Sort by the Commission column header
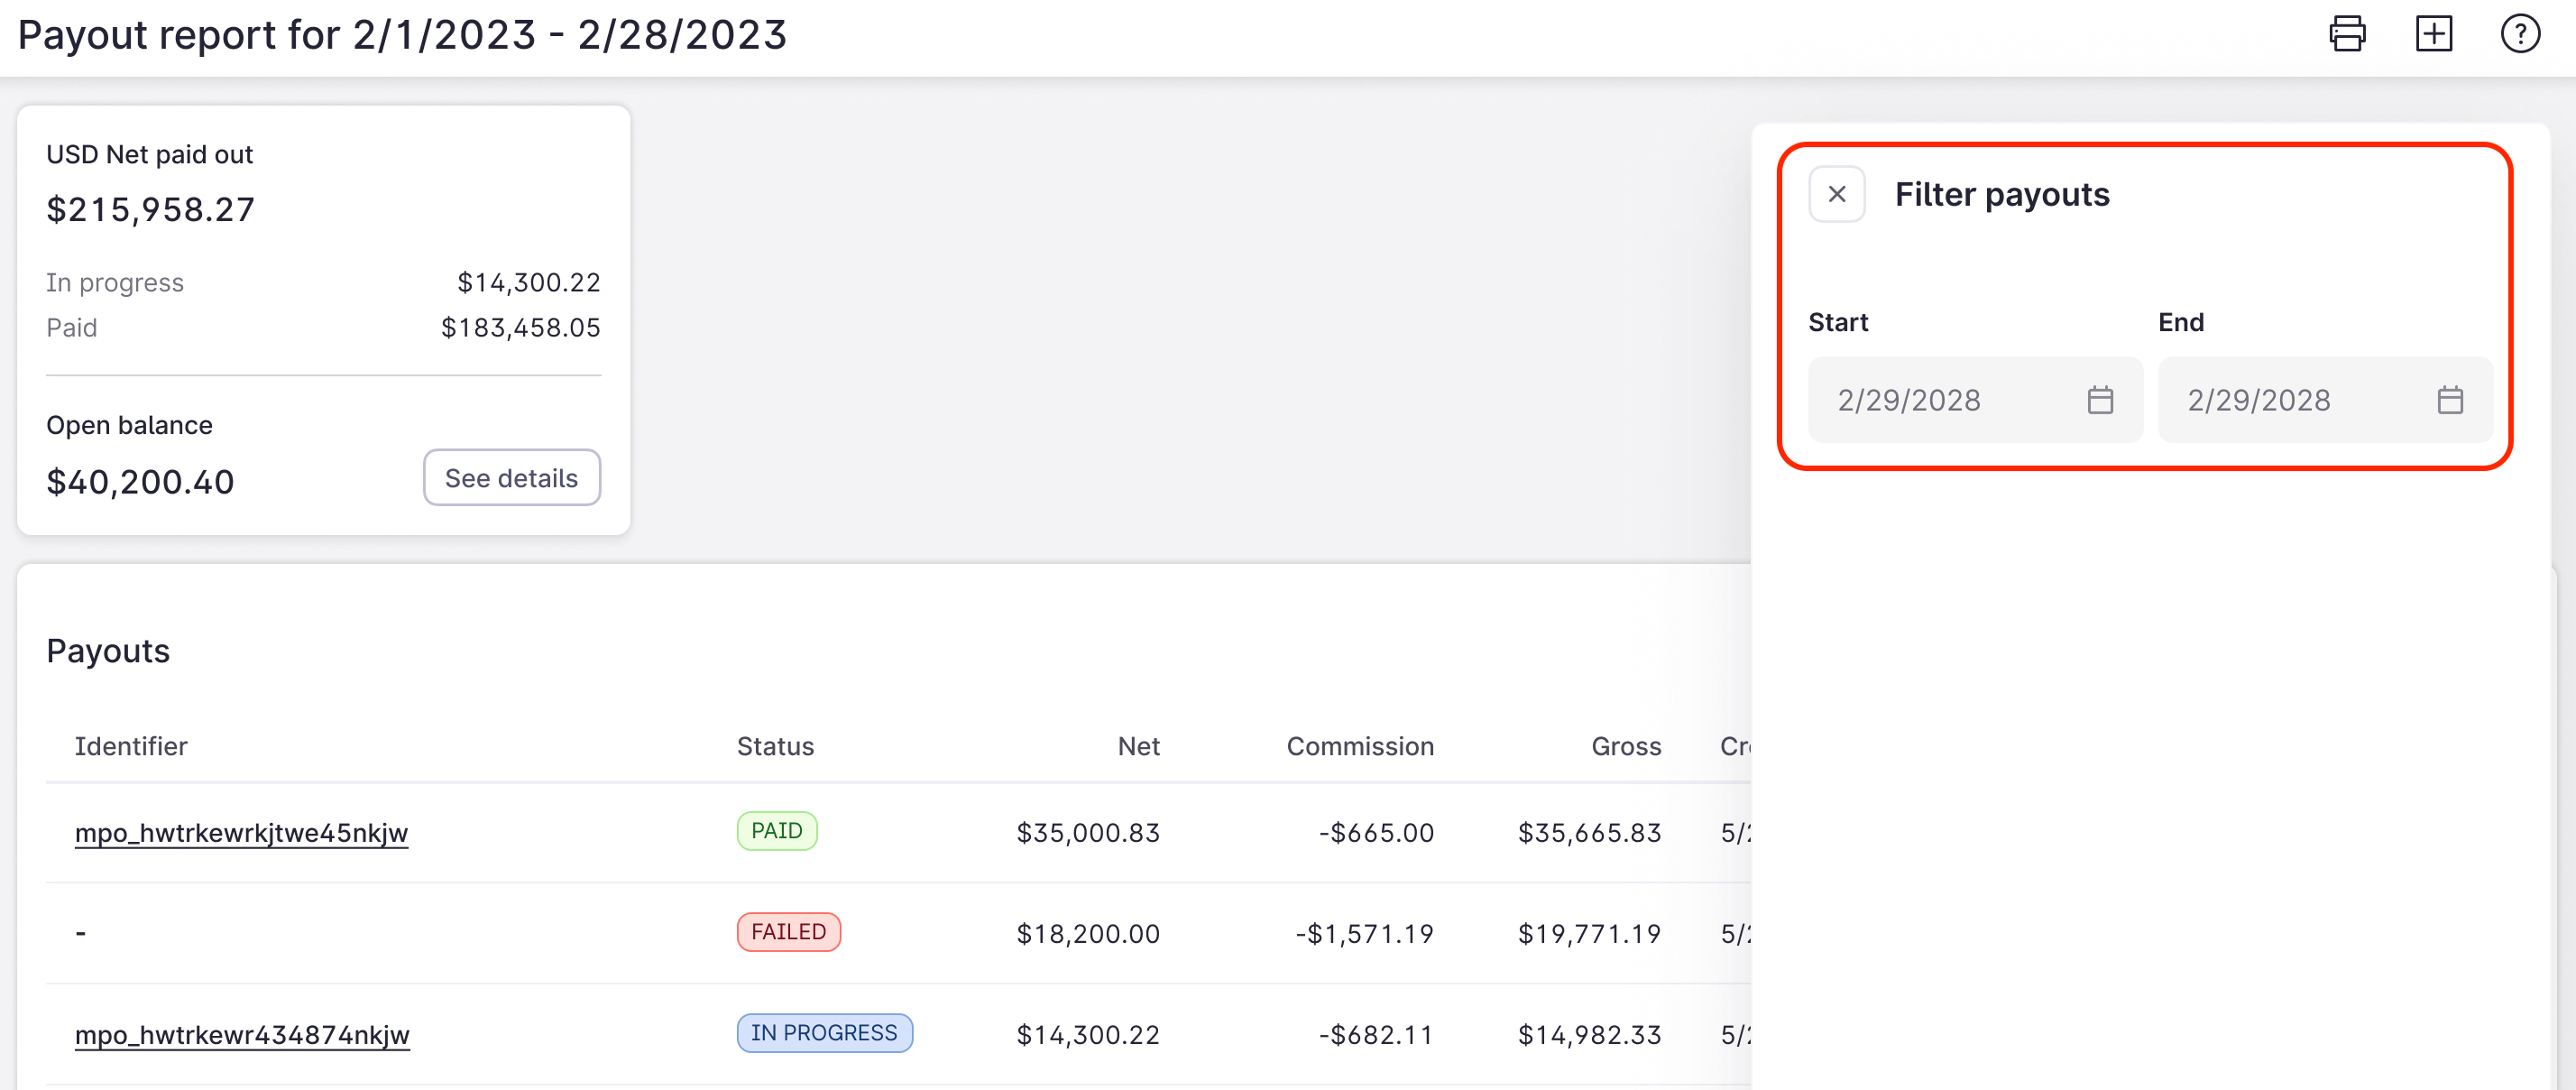 [1360, 745]
